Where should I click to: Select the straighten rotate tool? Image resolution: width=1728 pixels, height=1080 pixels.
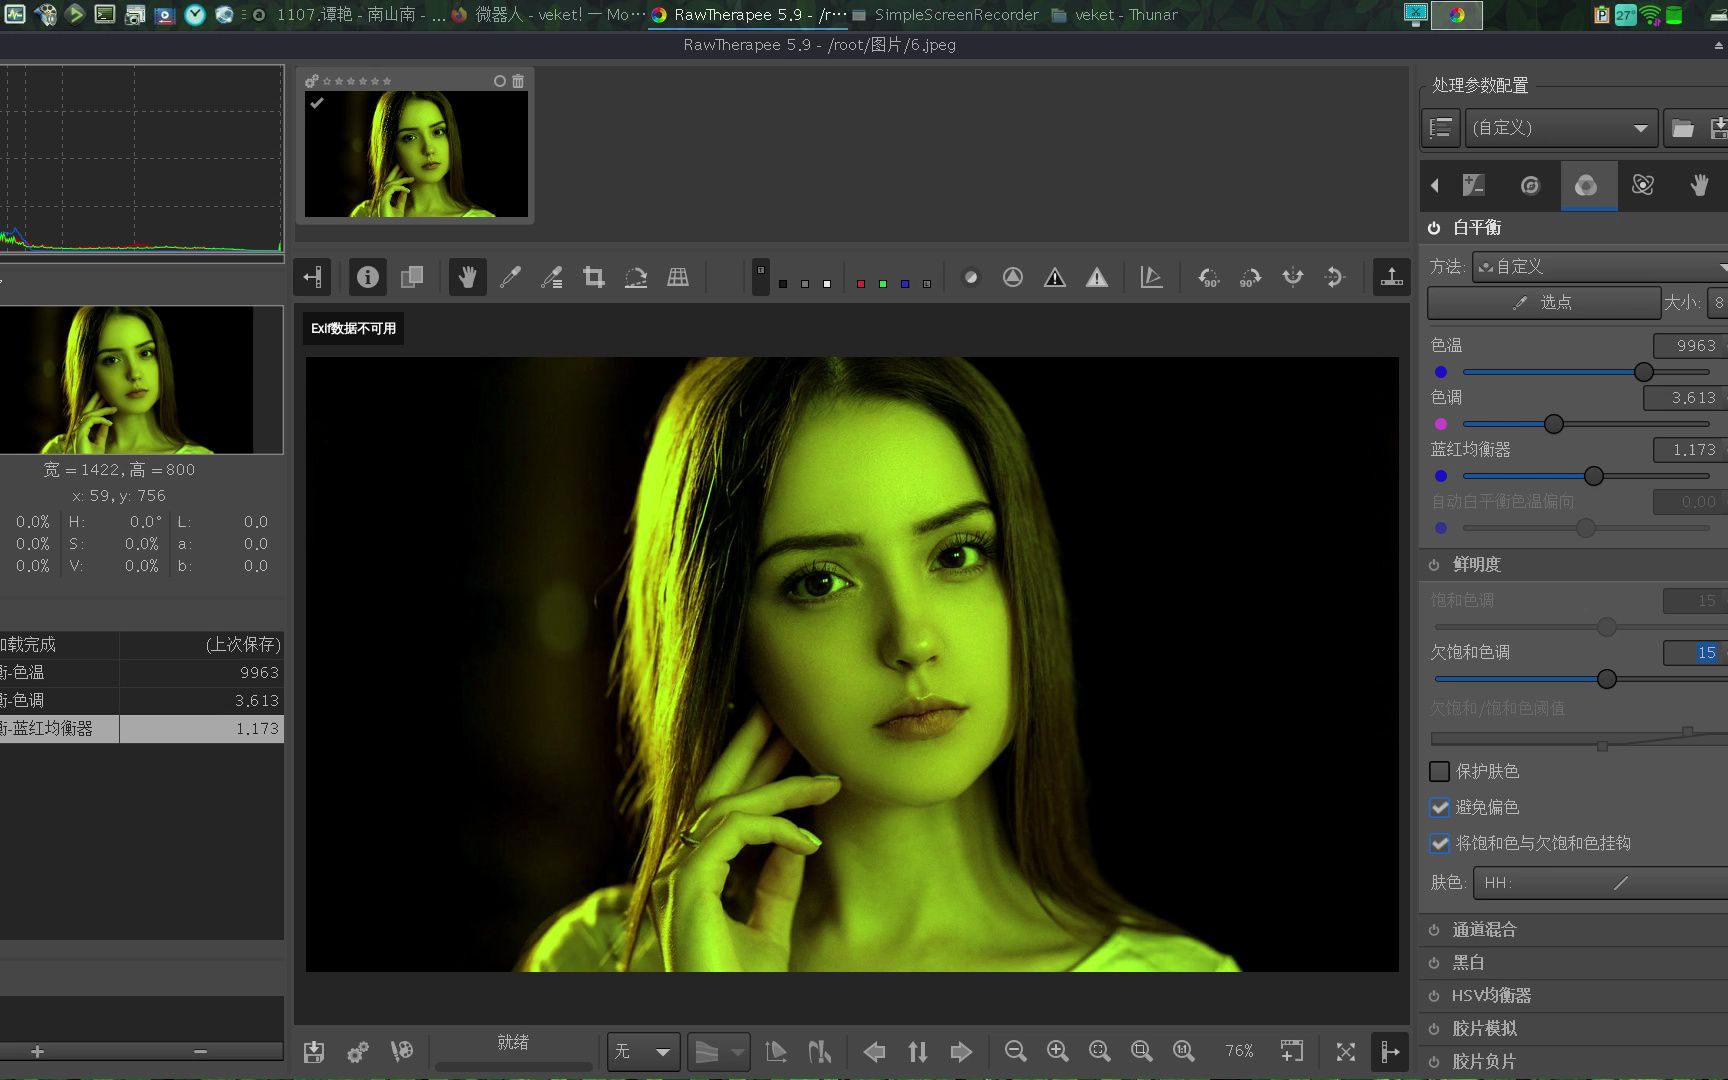[636, 277]
